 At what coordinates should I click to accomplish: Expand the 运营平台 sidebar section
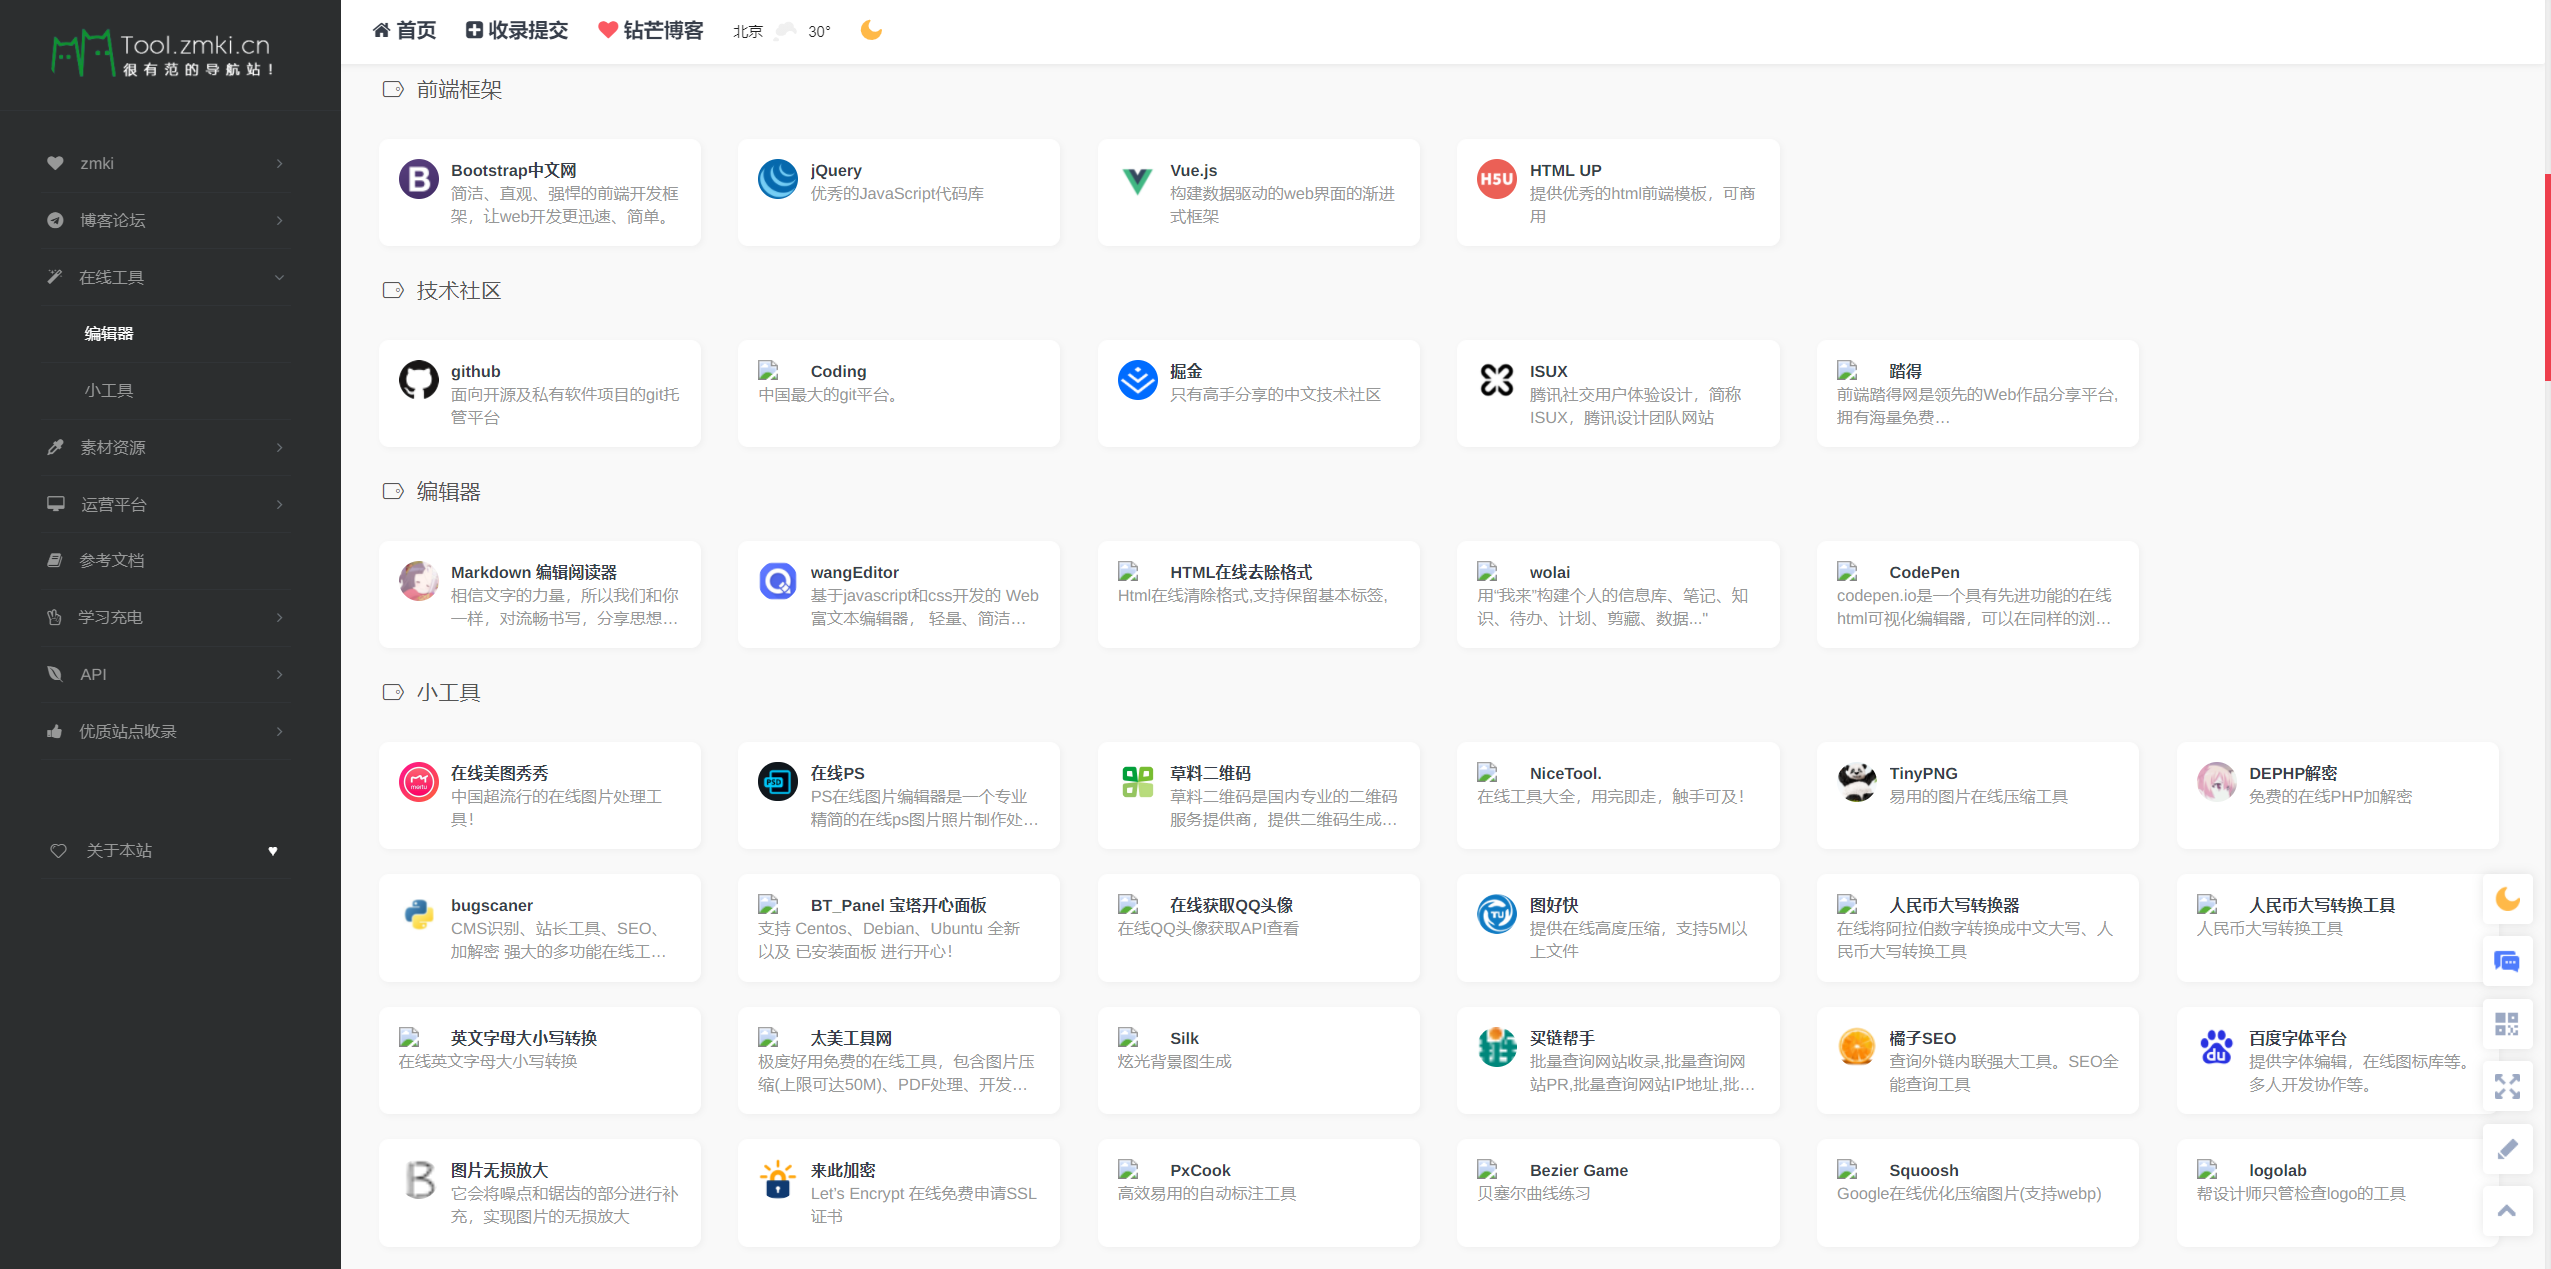click(164, 504)
